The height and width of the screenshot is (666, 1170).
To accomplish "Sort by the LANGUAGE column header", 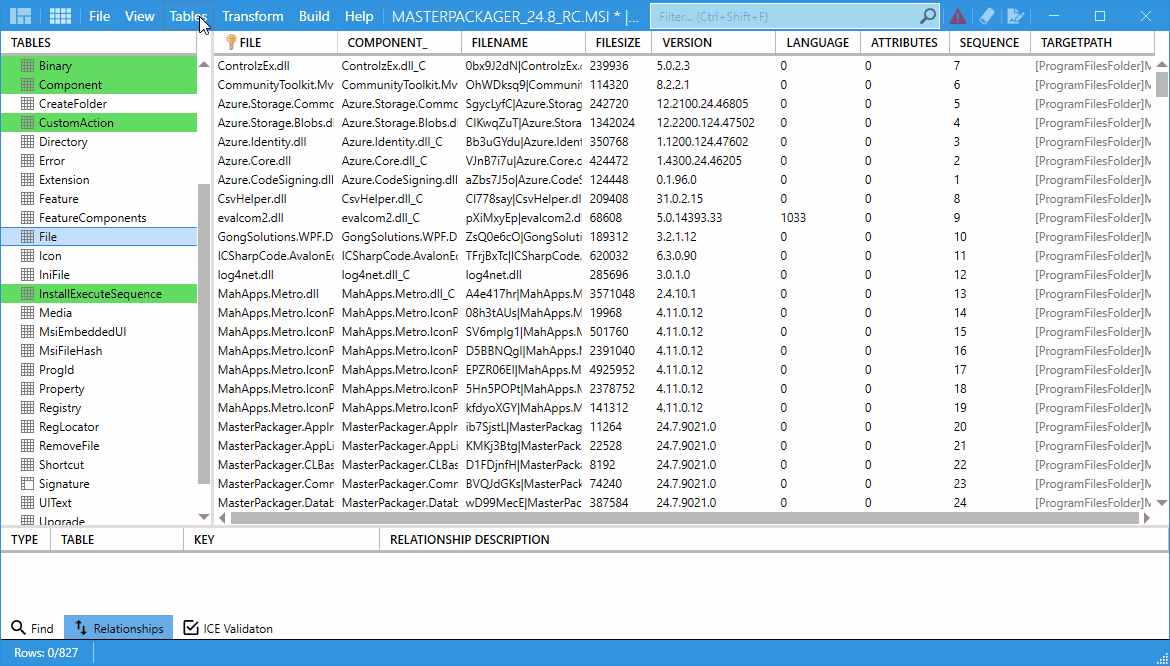I will pyautogui.click(x=818, y=43).
